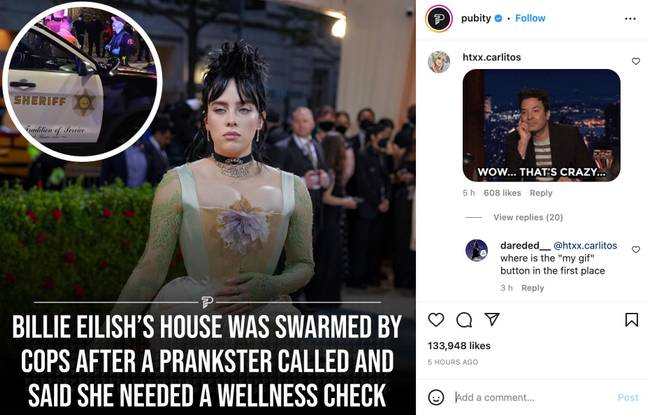The width and height of the screenshot is (648, 415).
Task: Focus the Add a comment field
Action: click(x=533, y=398)
